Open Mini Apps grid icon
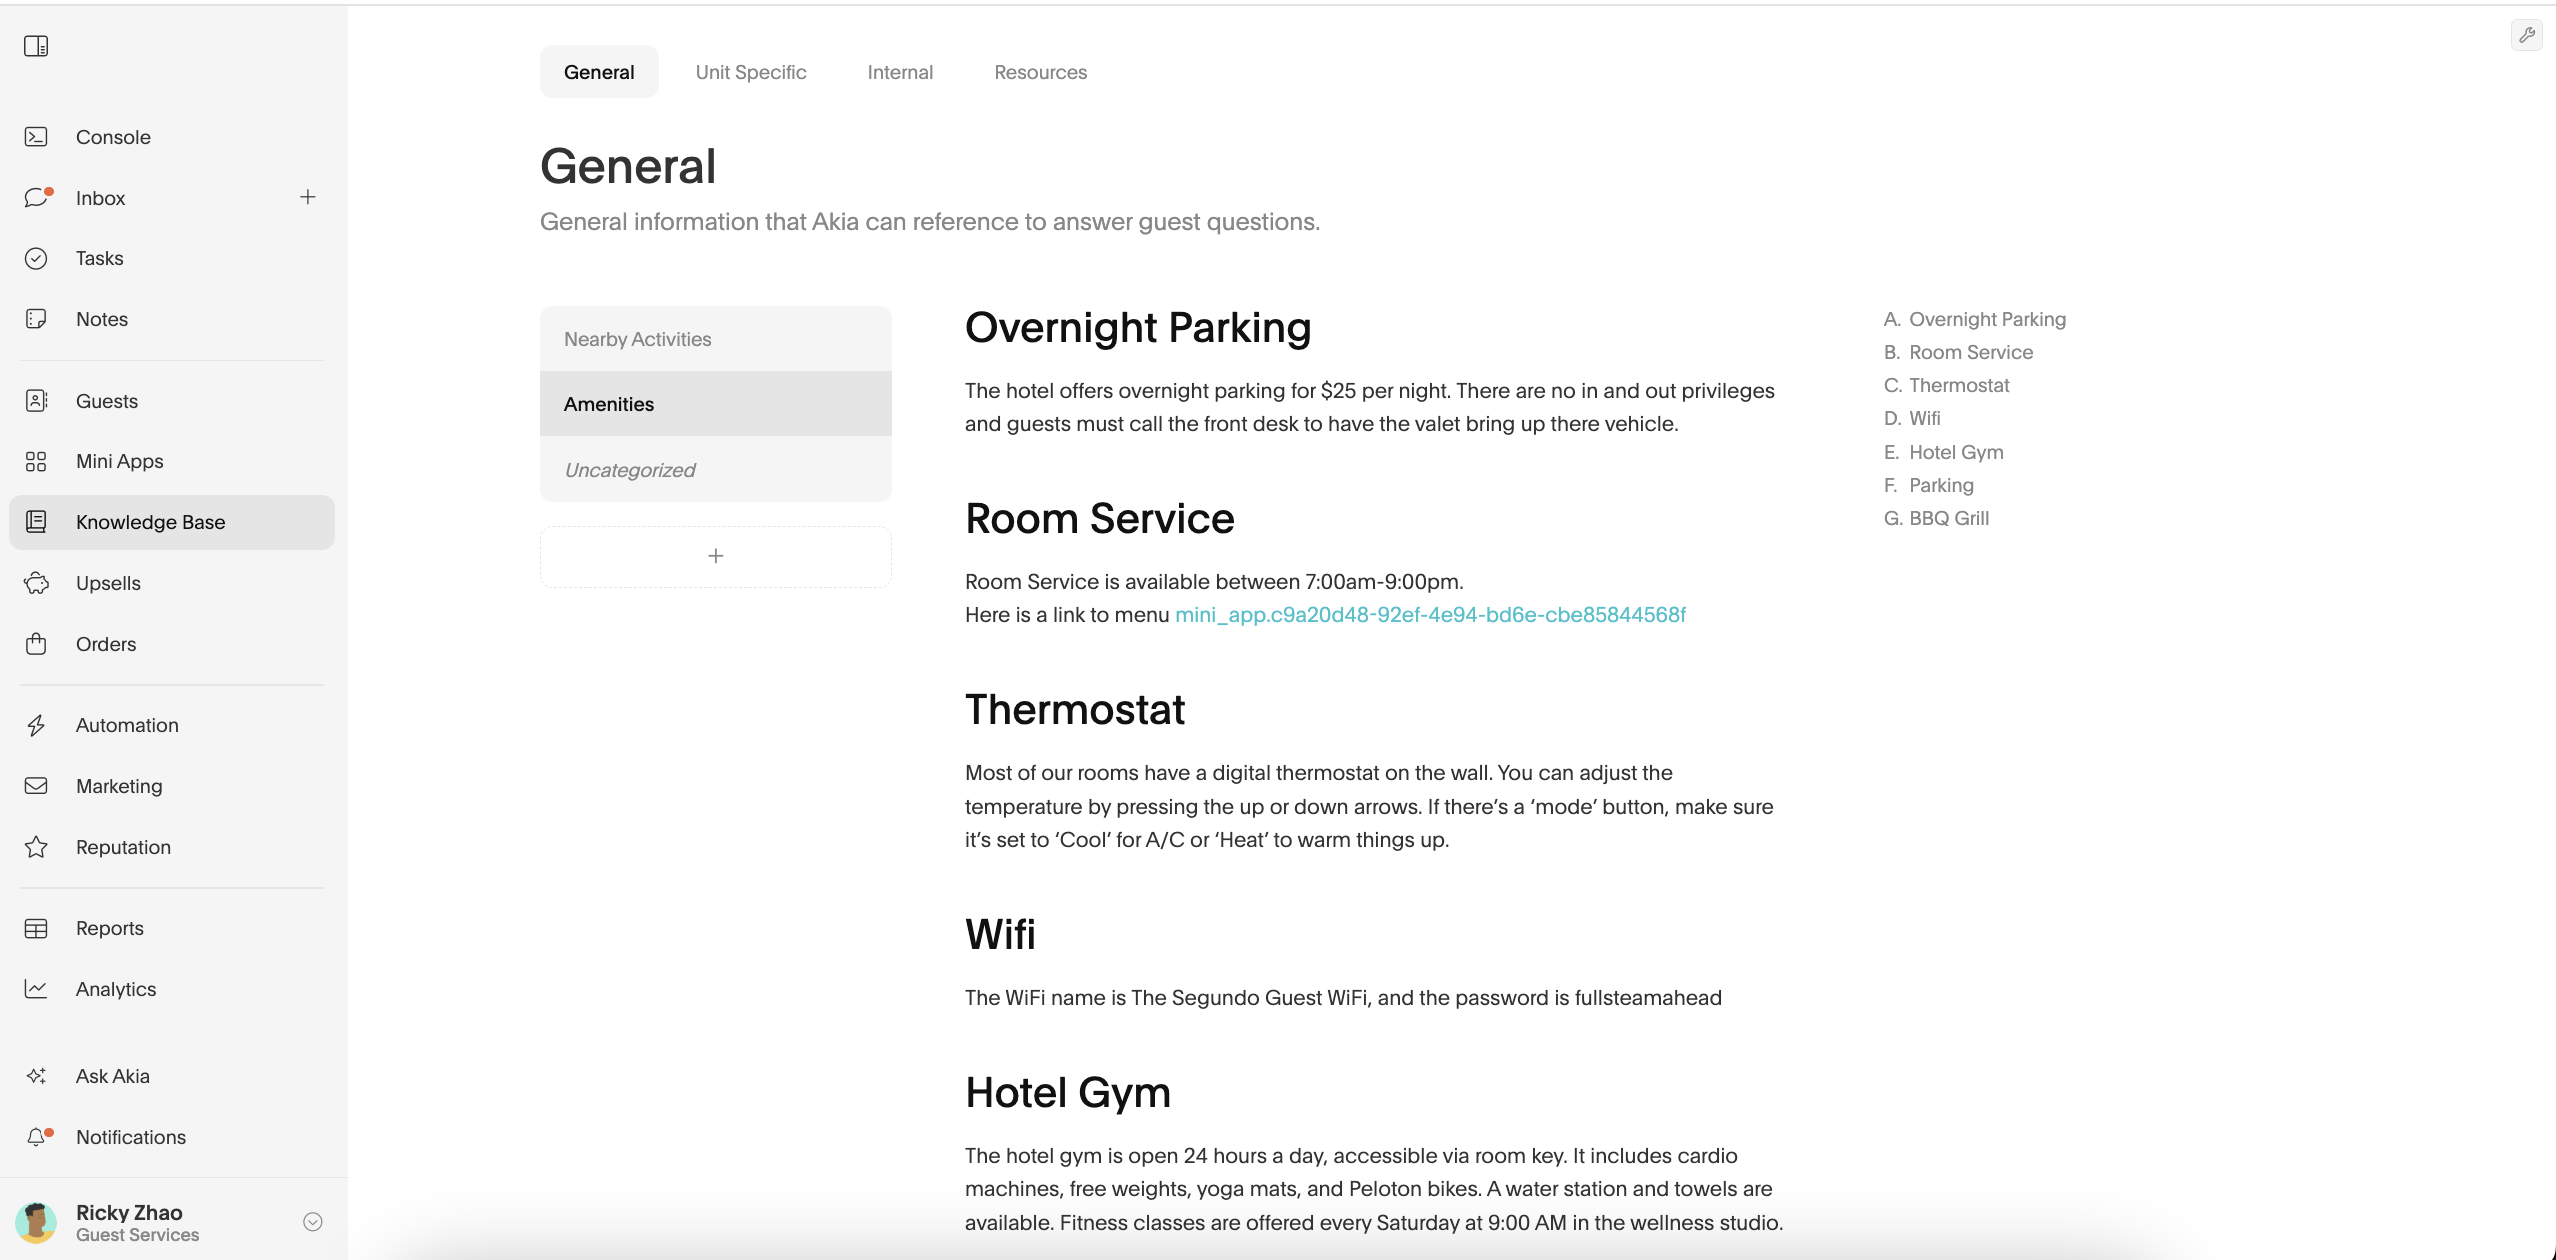2556x1260 pixels. click(36, 461)
